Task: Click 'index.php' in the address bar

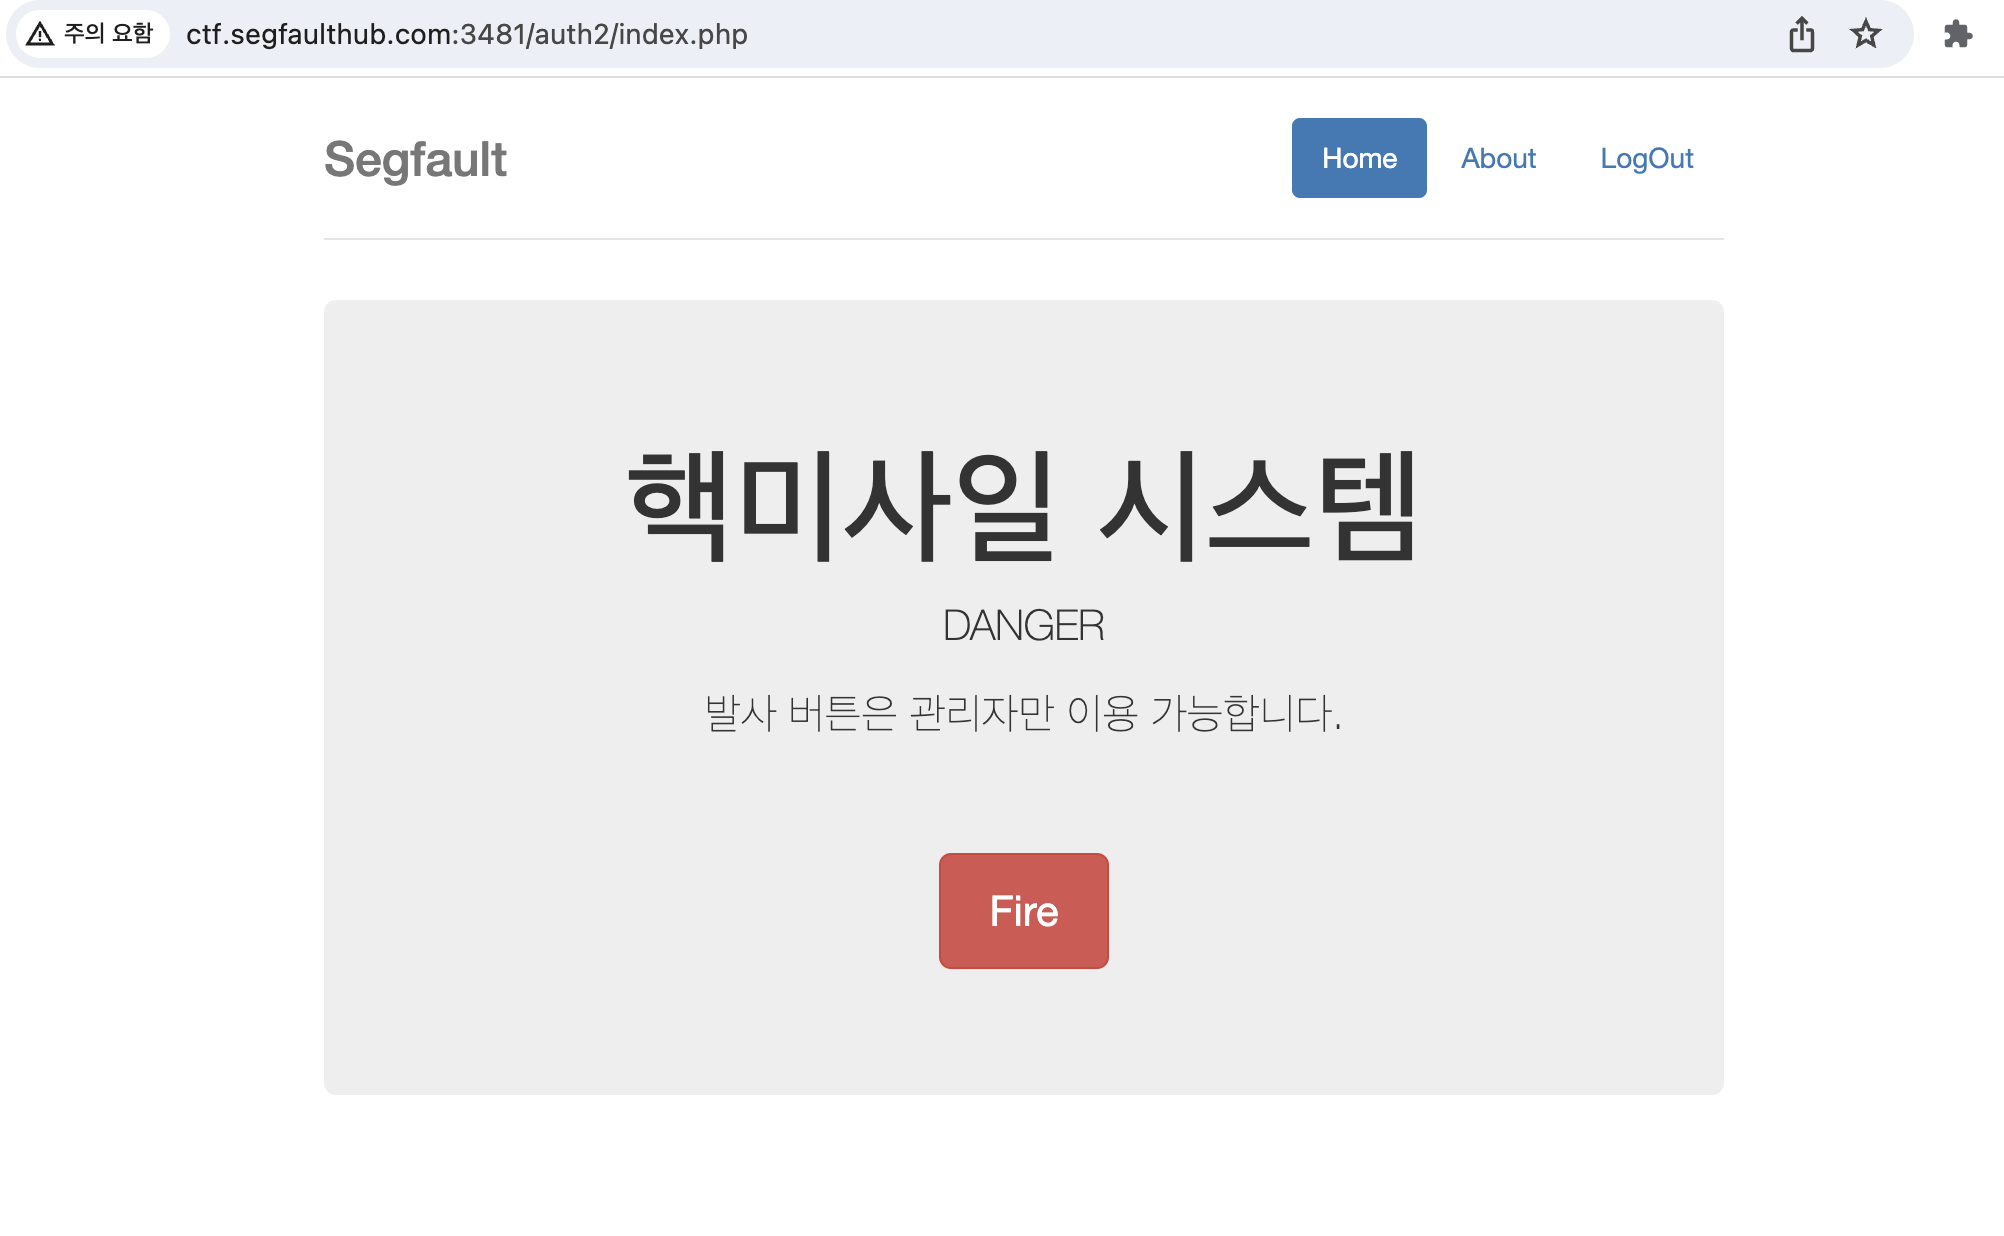Action: click(682, 35)
